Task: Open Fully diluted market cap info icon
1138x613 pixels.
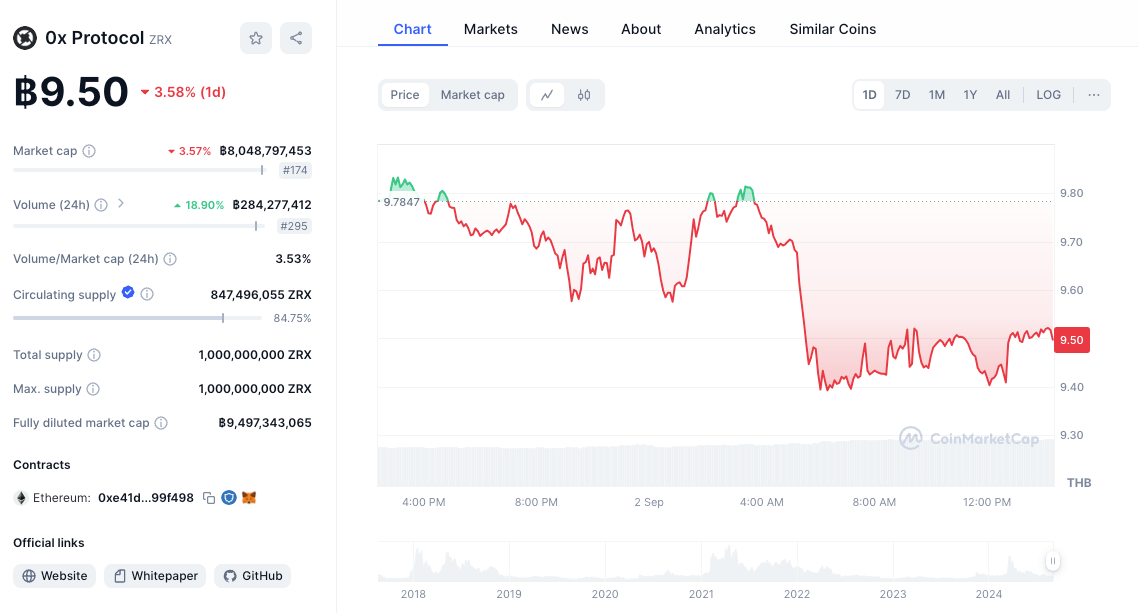Action: point(161,423)
